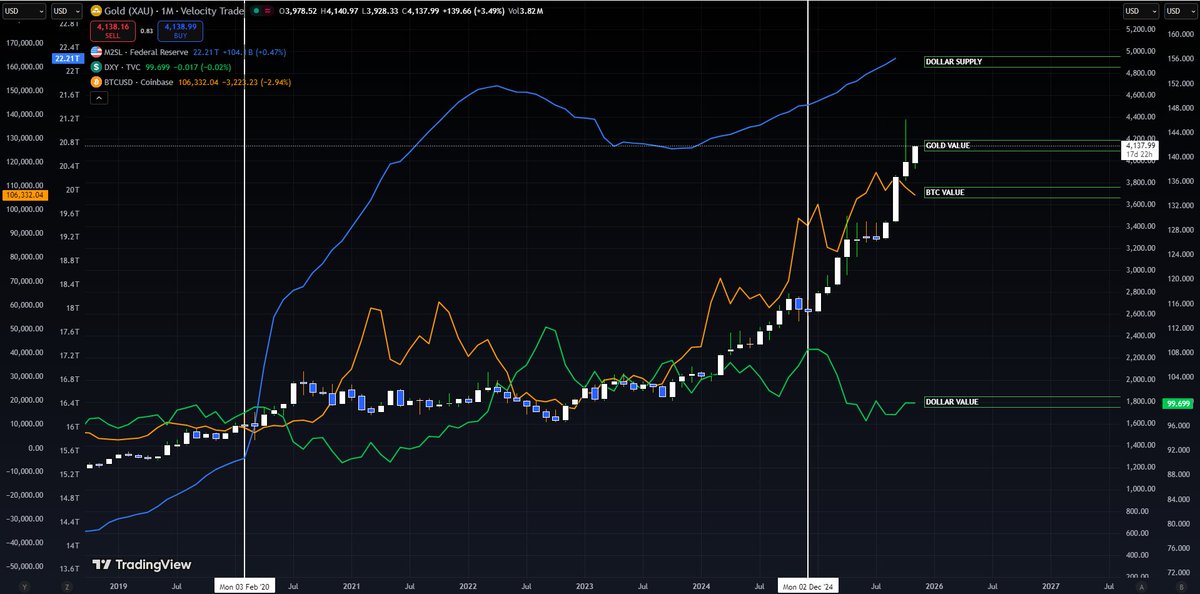This screenshot has width=1200, height=594.
Task: Click the M2SL US flag icon
Action: pyautogui.click(x=96, y=51)
